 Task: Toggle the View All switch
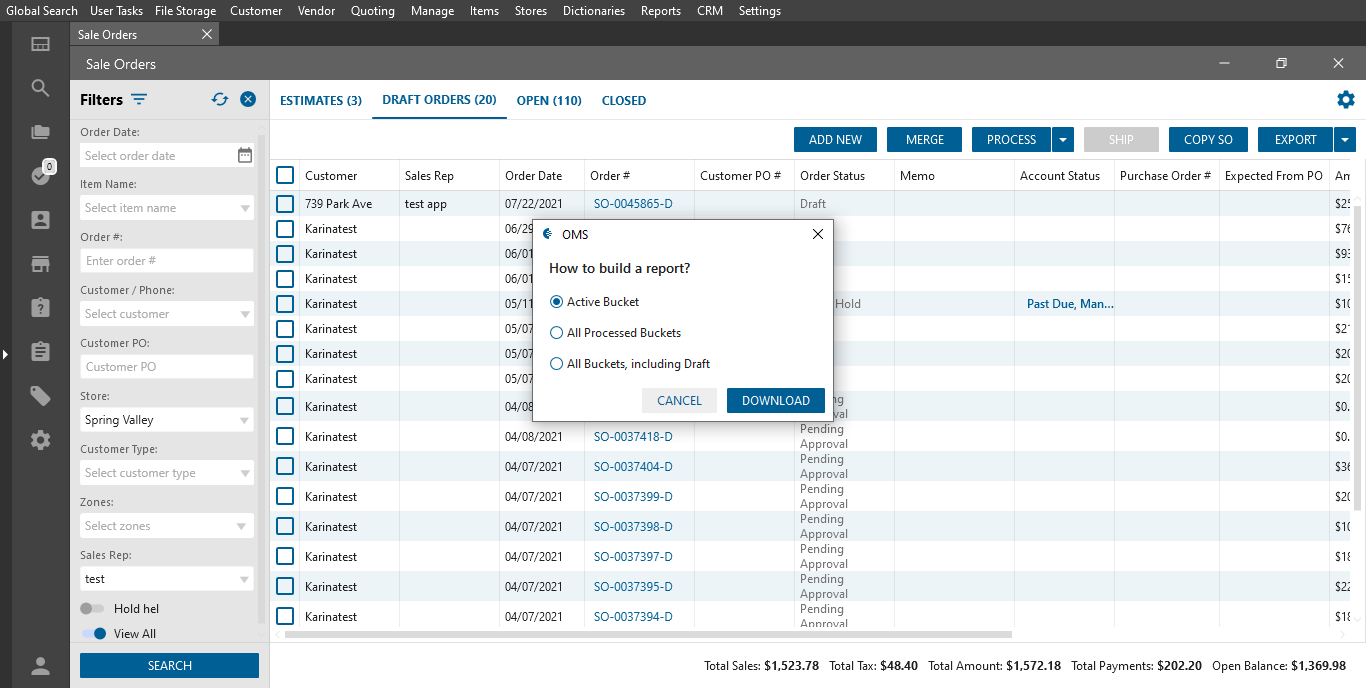(94, 634)
